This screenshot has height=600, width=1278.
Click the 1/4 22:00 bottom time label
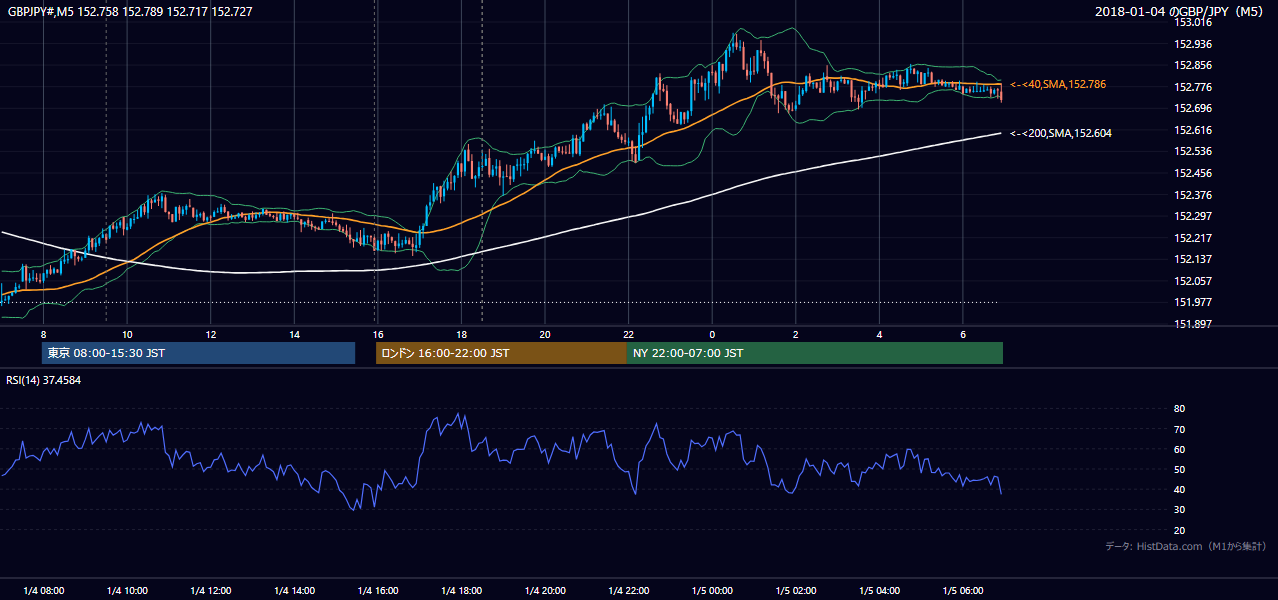tap(628, 591)
